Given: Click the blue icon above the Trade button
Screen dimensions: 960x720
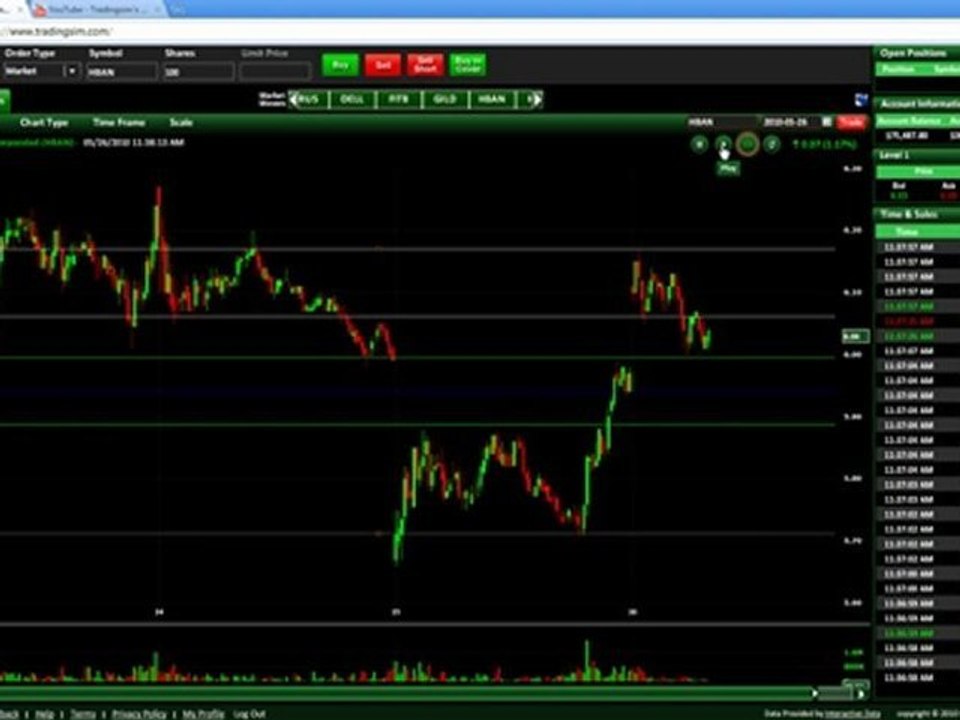Looking at the screenshot, I should [x=861, y=100].
